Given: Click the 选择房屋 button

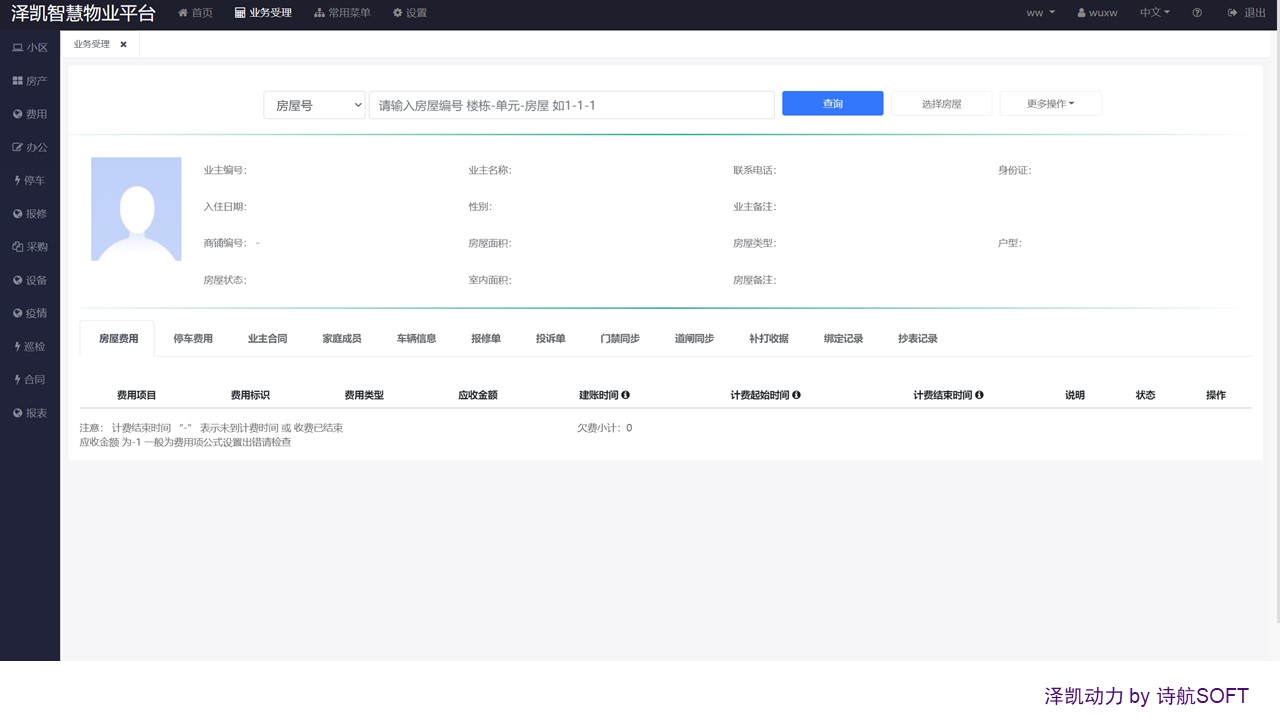Looking at the screenshot, I should pyautogui.click(x=941, y=103).
